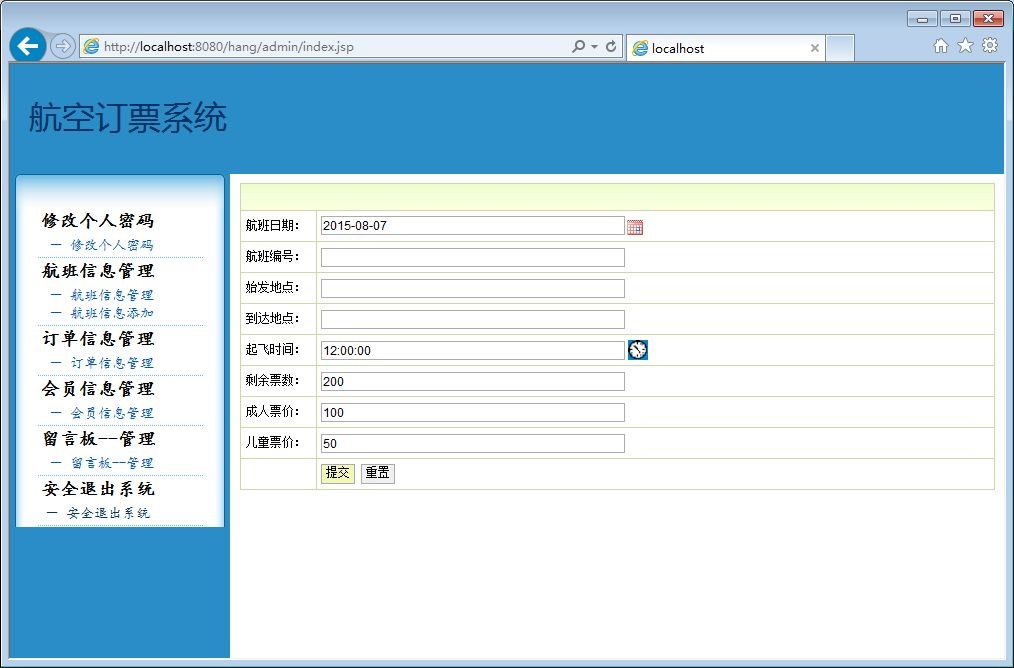
Task: Click the 儿童票价 field showing 50
Action: pos(473,443)
